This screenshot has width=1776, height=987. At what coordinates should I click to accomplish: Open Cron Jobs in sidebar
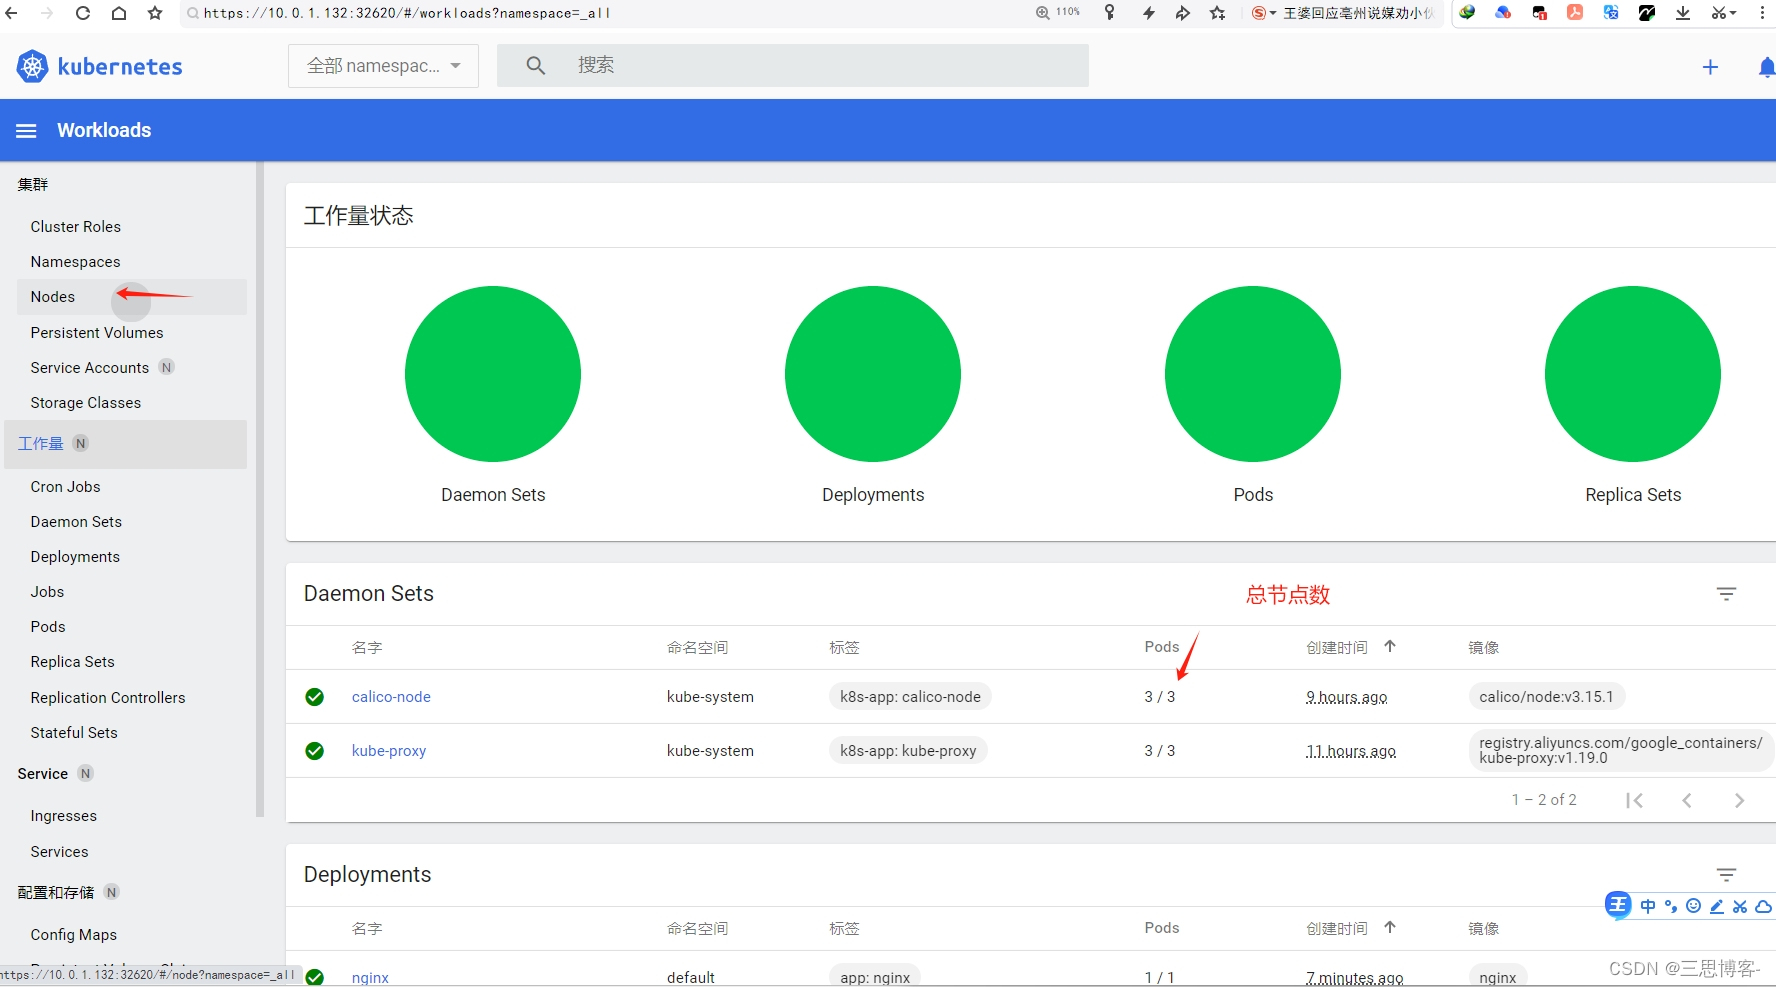pos(66,487)
